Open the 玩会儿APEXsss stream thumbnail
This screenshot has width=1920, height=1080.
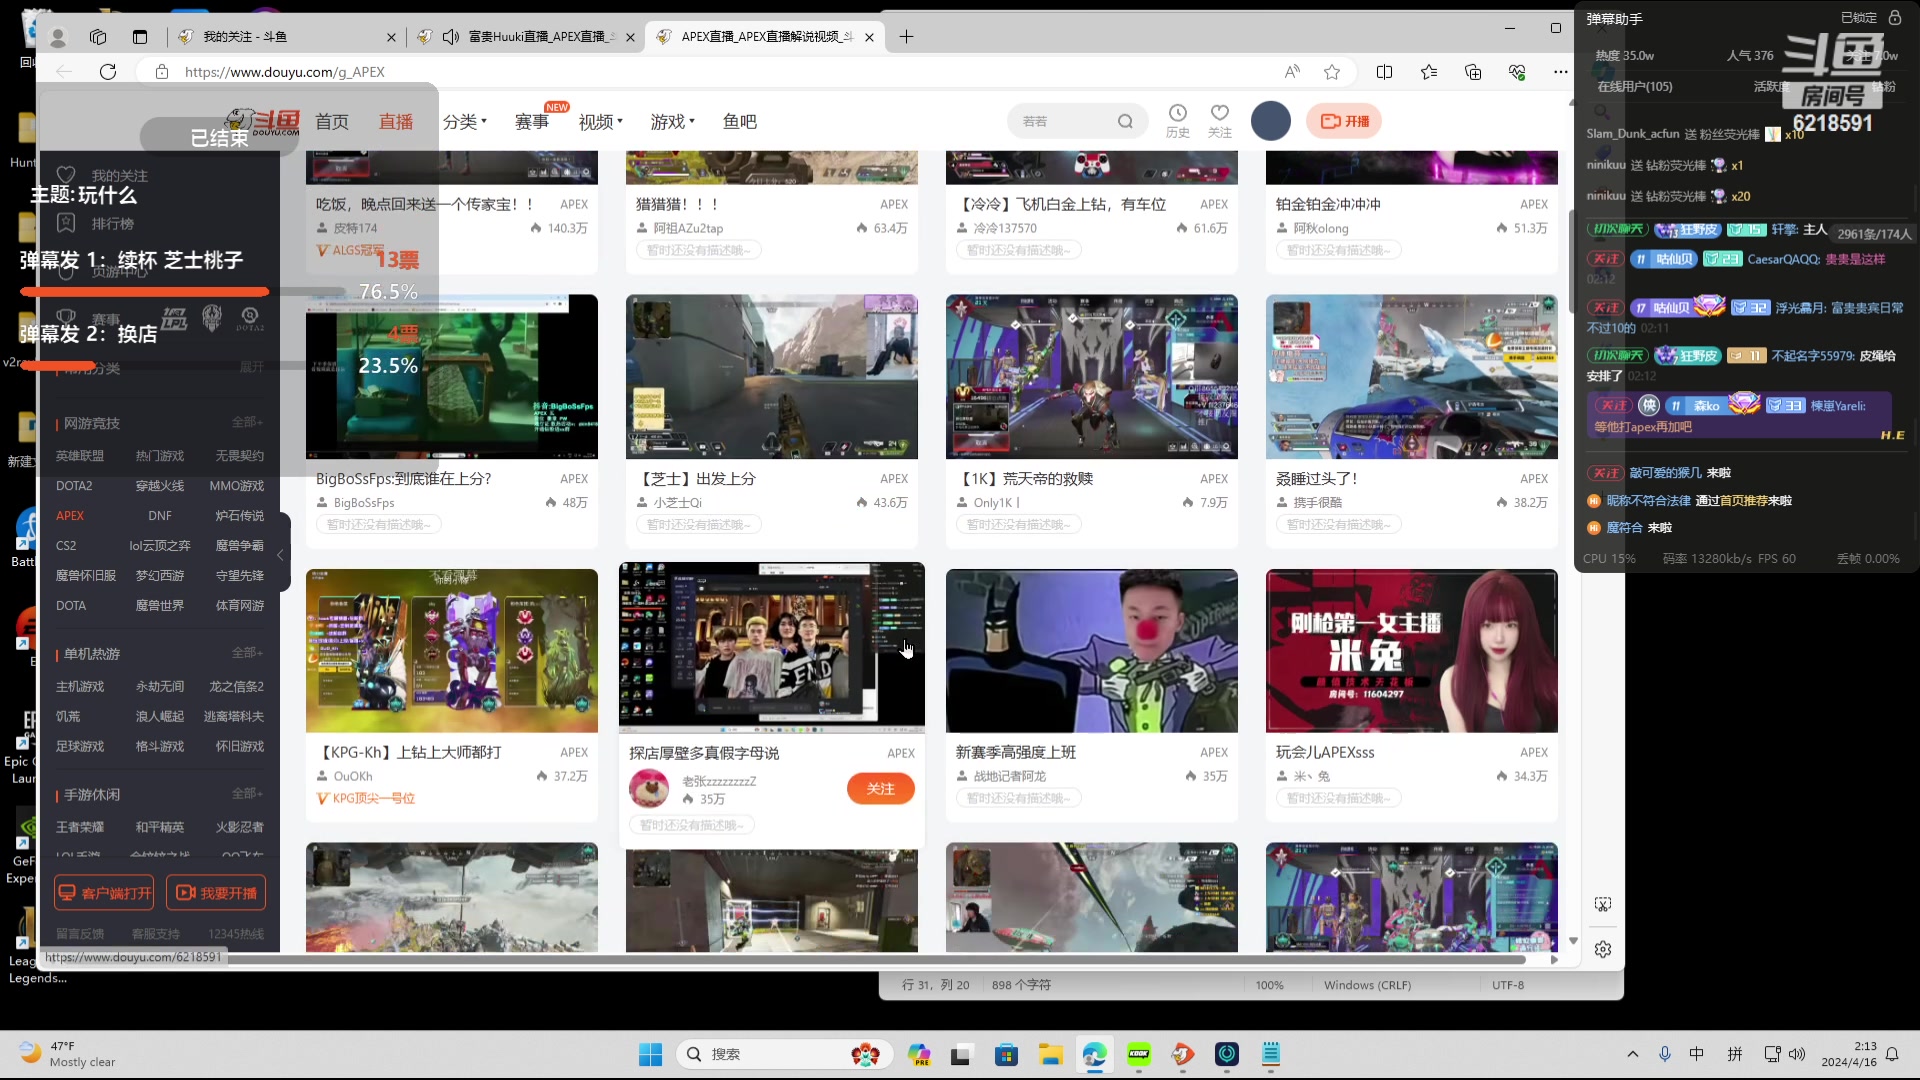coord(1412,651)
